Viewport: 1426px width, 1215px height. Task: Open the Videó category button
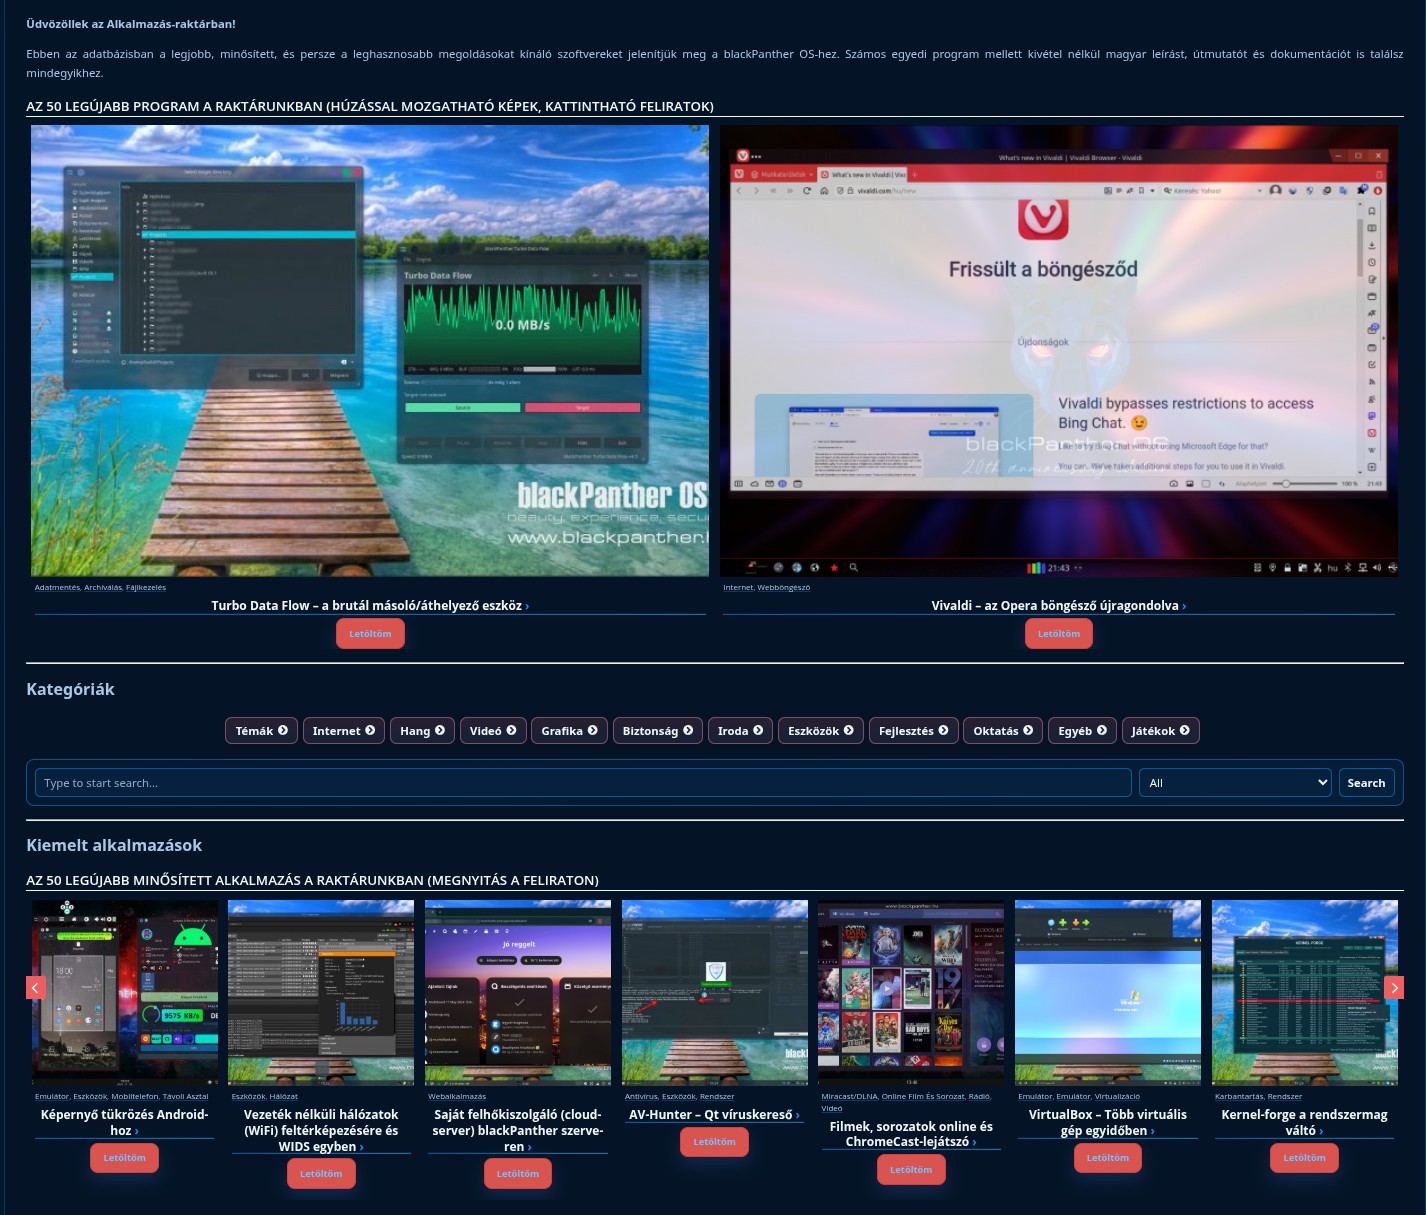pos(493,731)
